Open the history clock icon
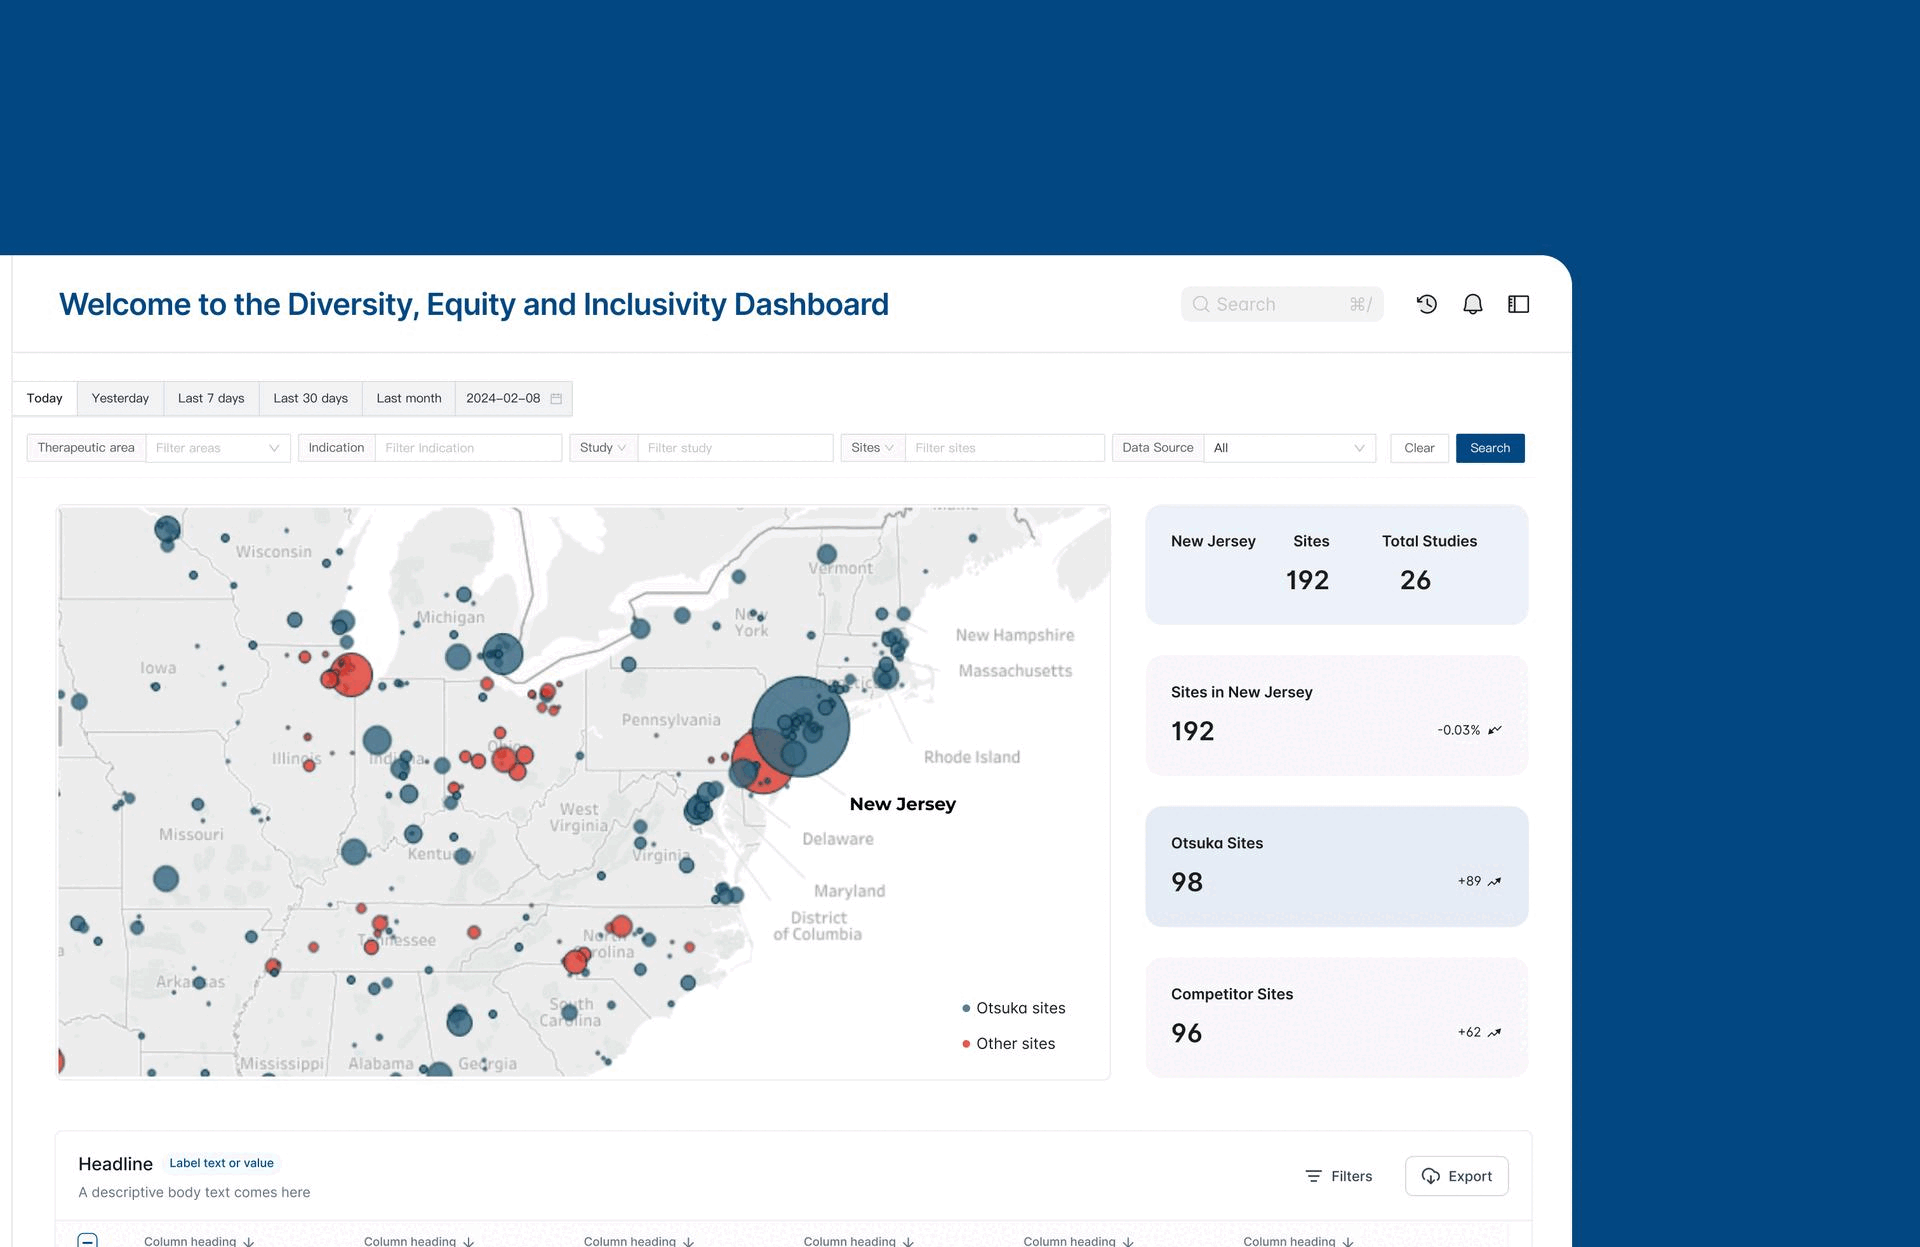 1427,304
